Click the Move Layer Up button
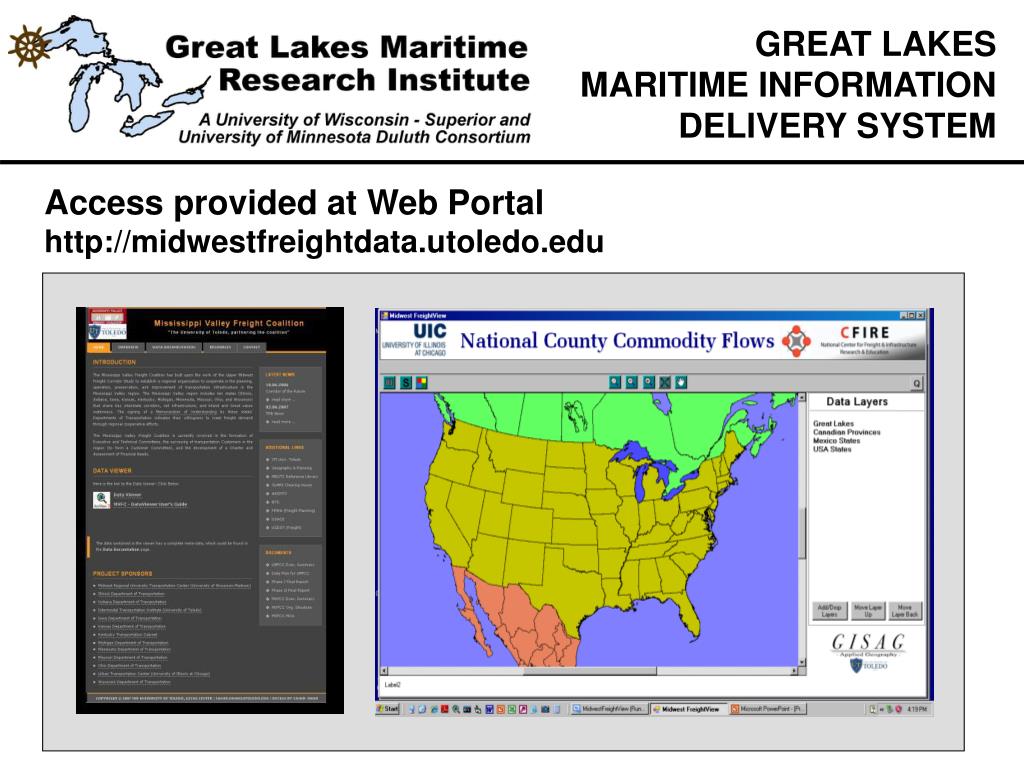 [867, 611]
